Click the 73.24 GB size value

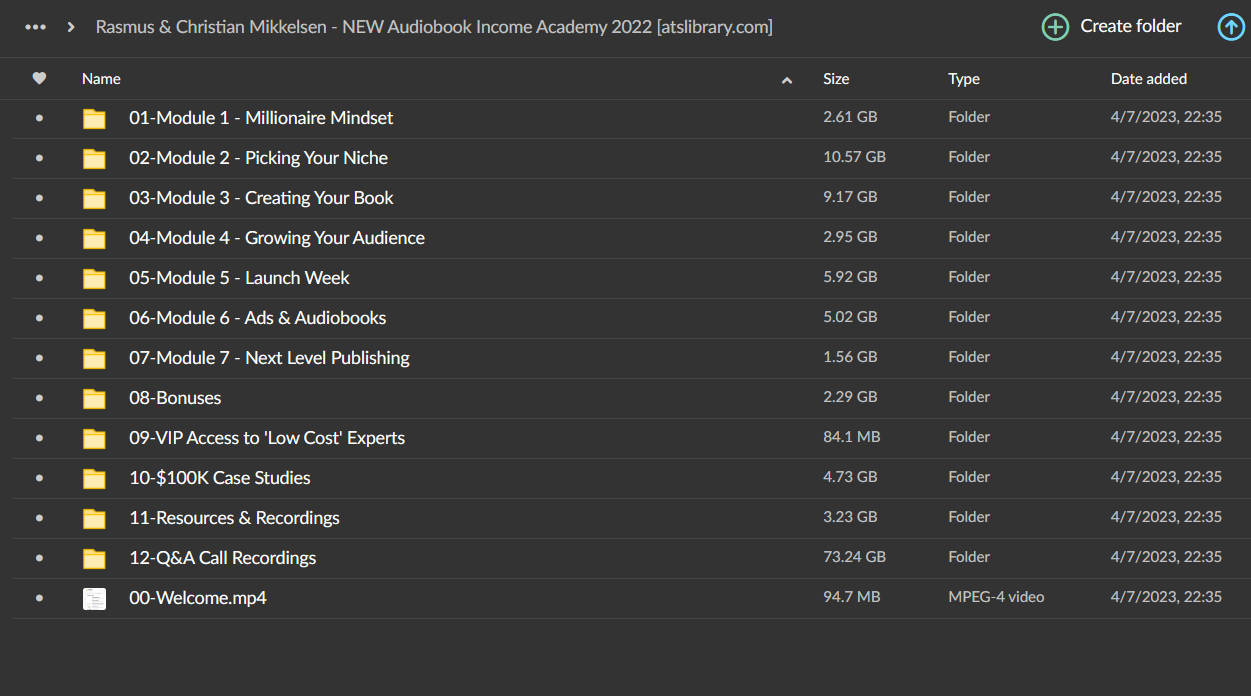point(854,557)
